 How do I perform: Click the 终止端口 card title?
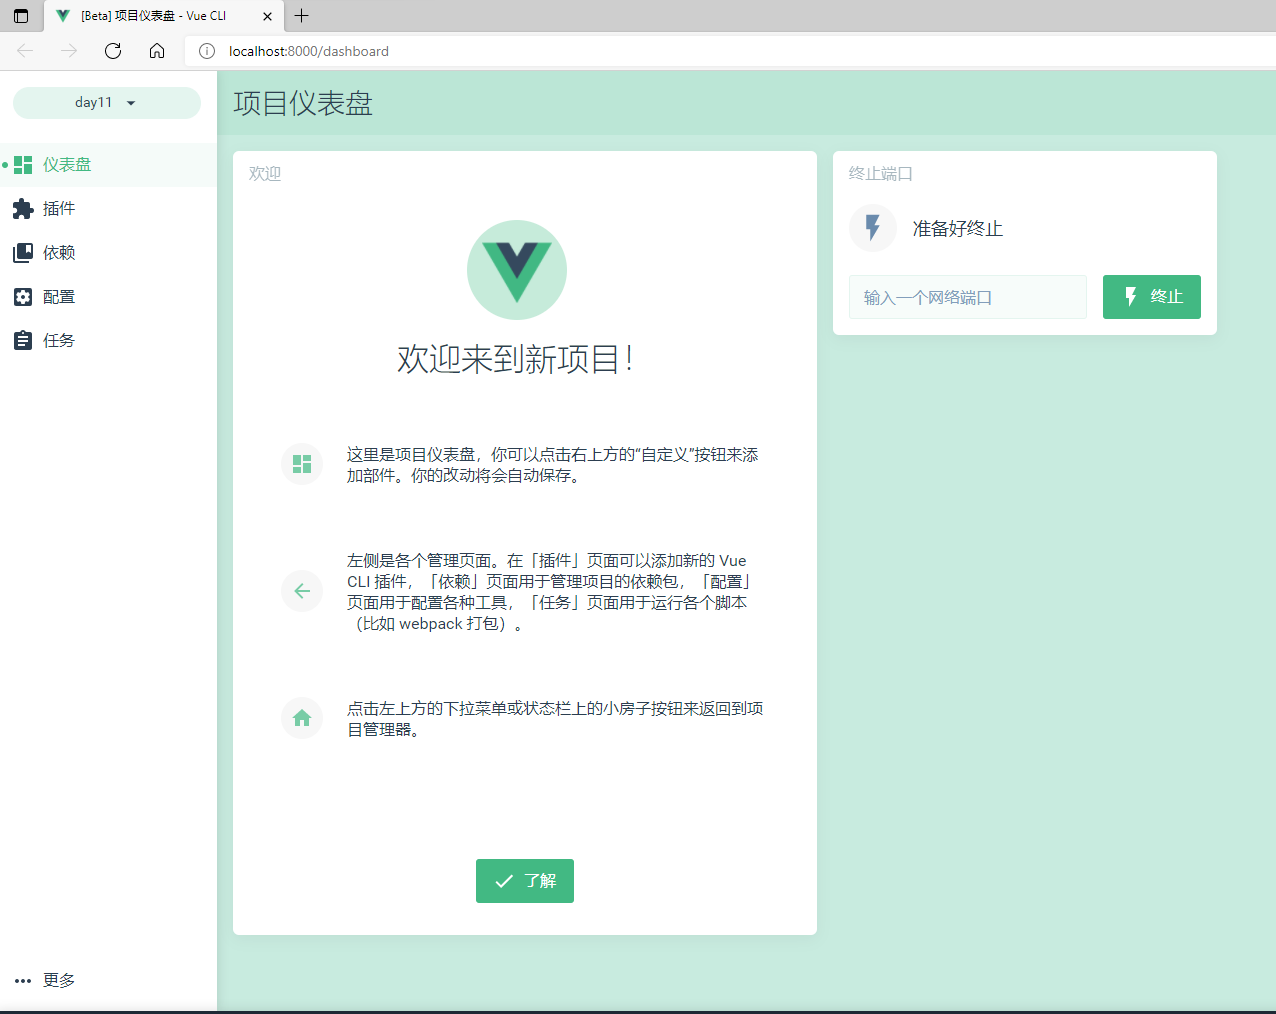click(881, 174)
